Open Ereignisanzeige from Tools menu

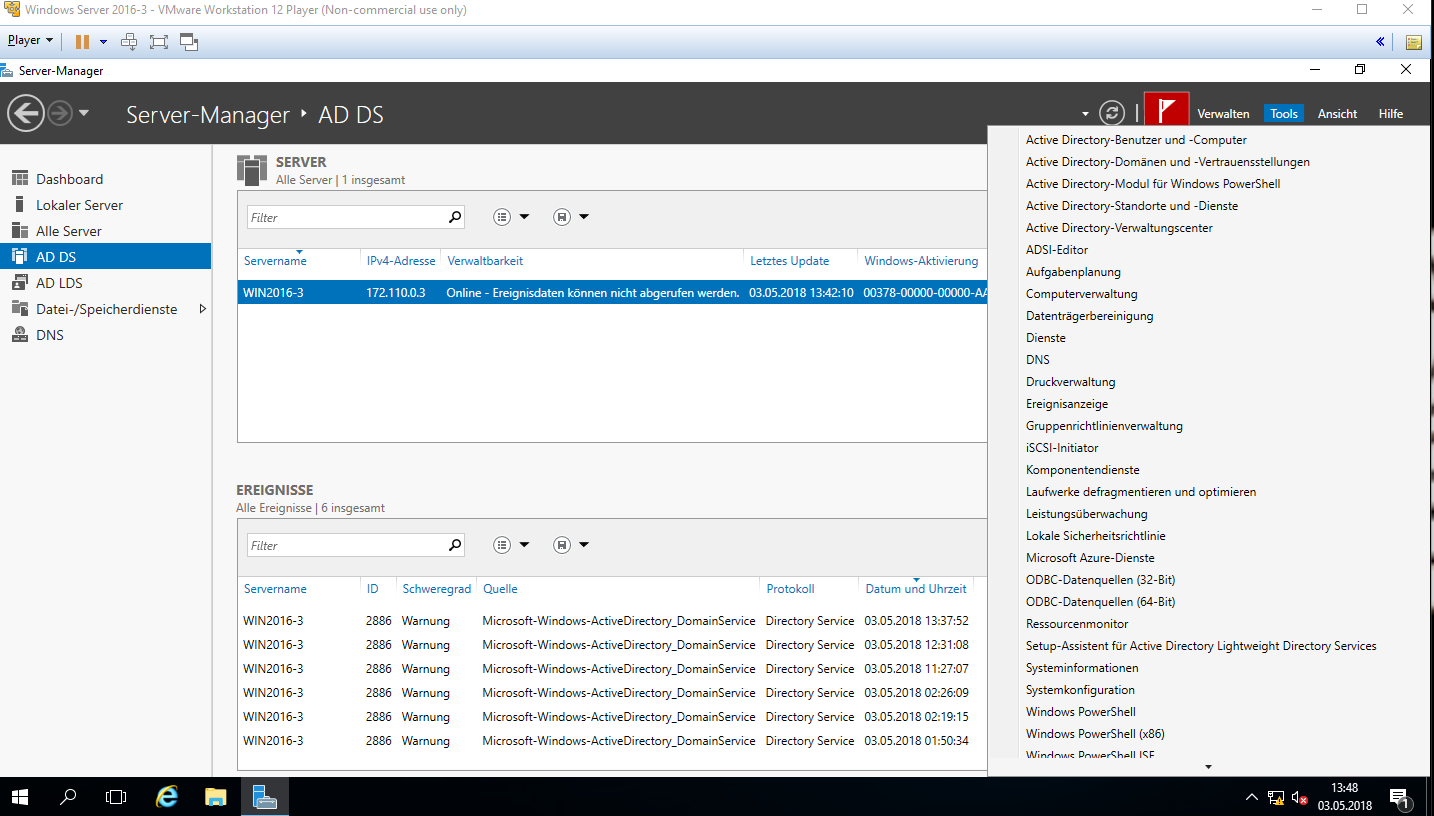(1067, 404)
